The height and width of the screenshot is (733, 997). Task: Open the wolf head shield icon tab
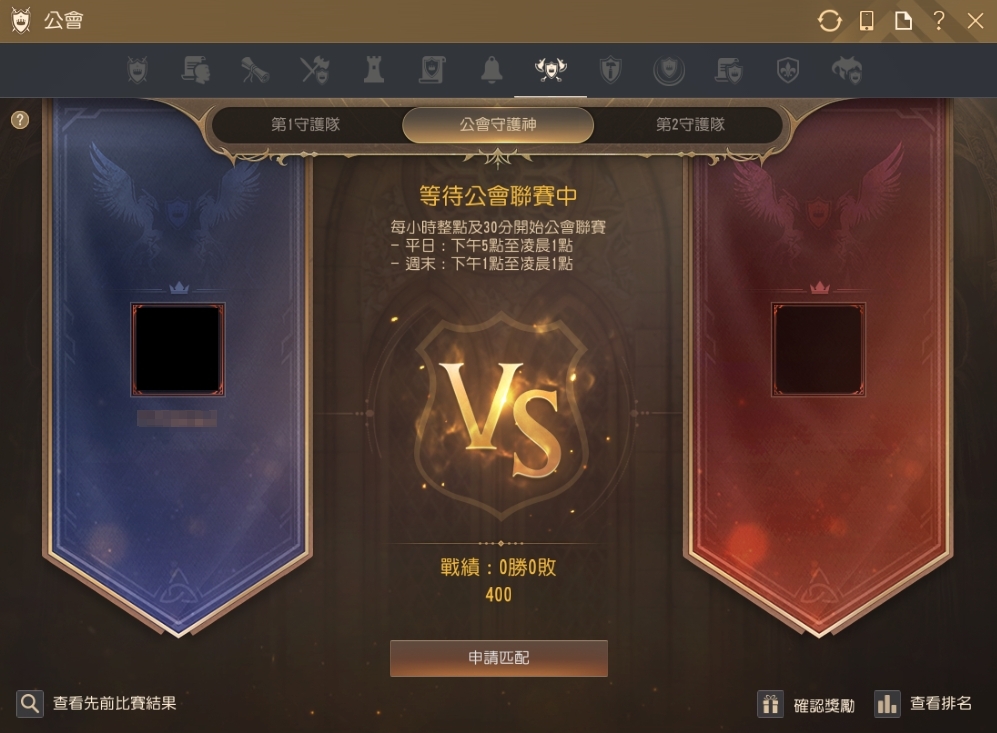[x=847, y=70]
